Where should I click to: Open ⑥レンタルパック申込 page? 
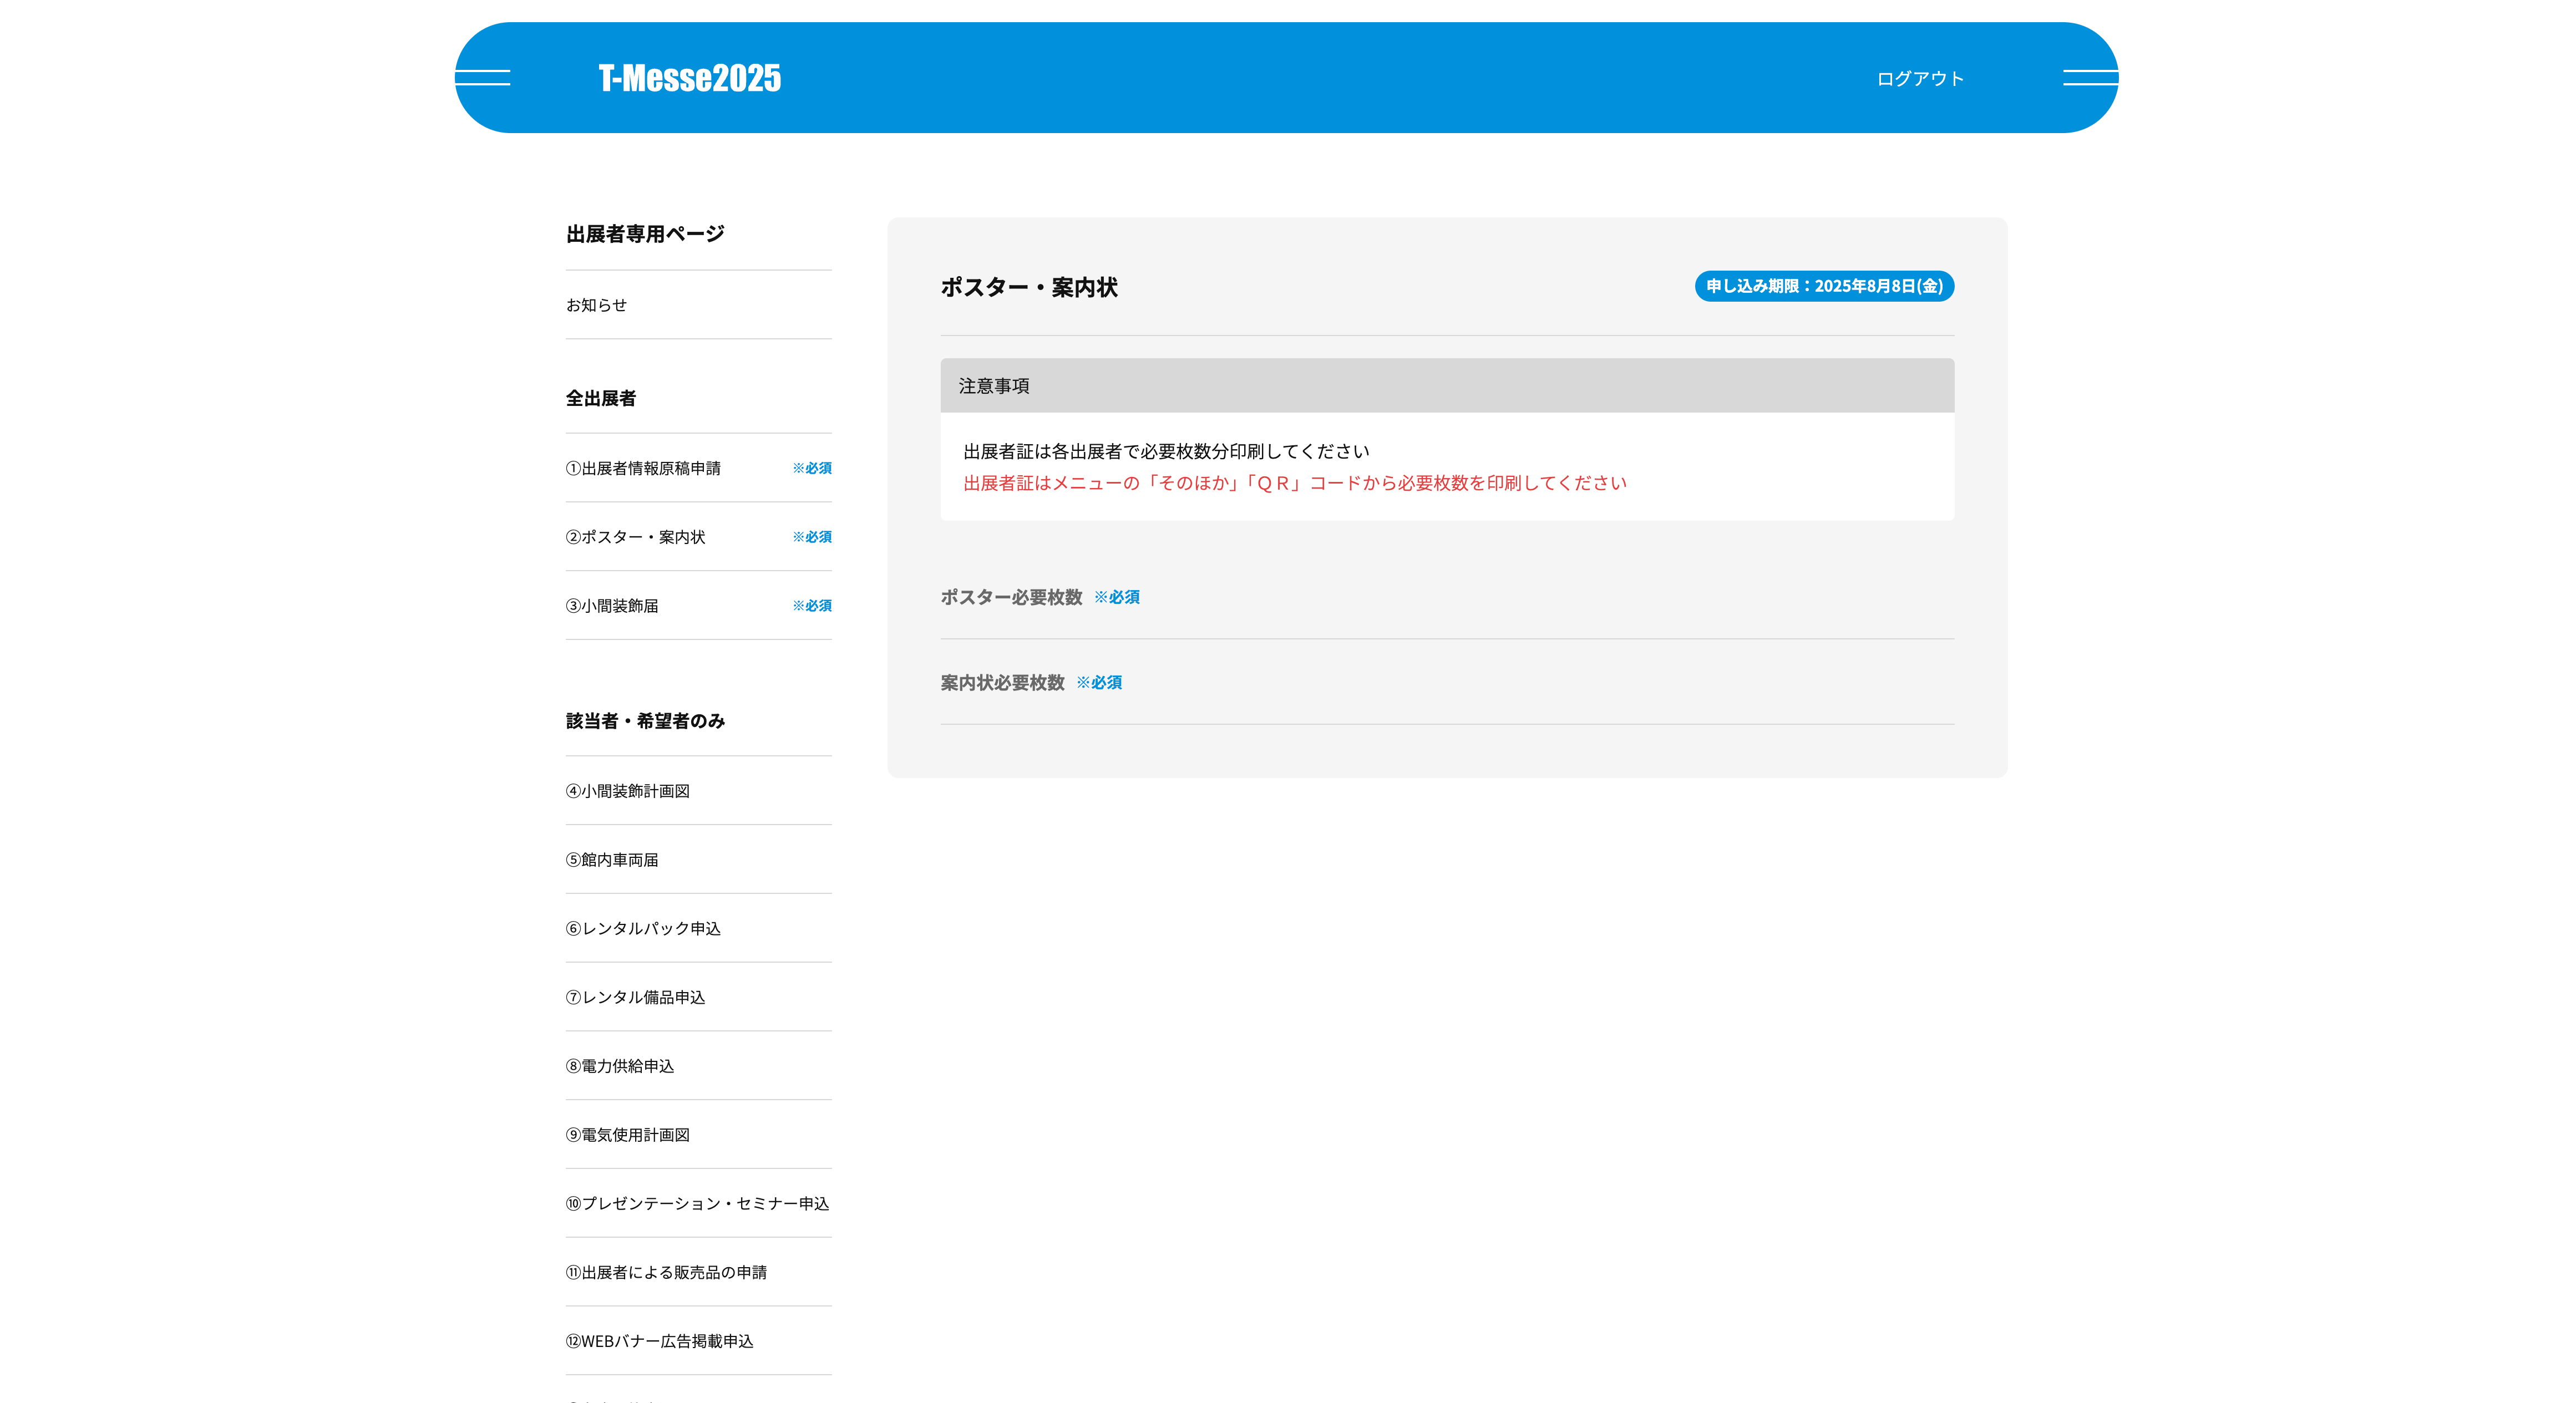point(643,929)
